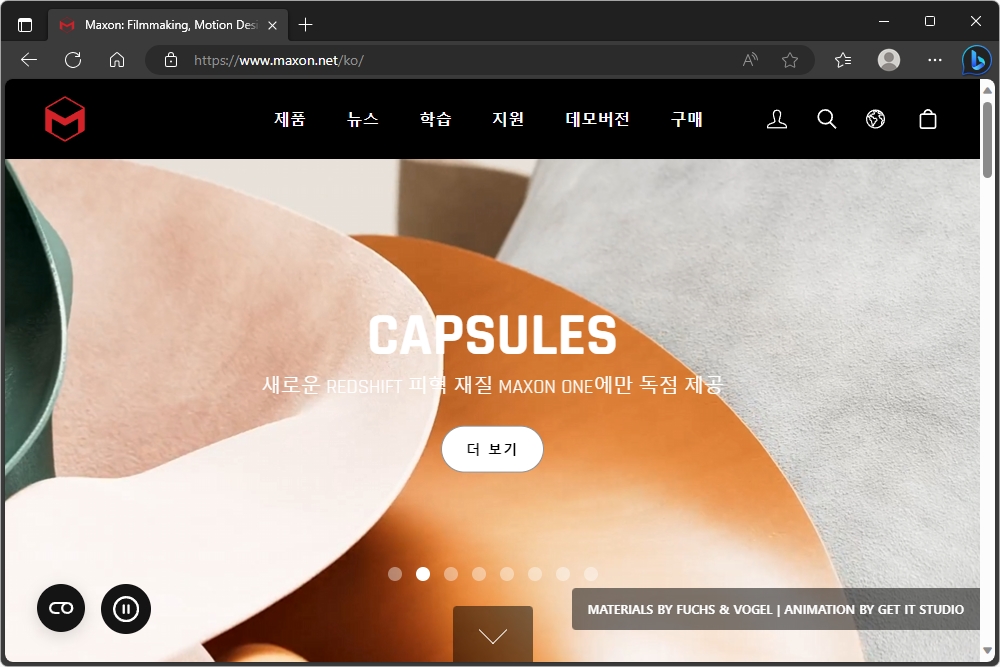This screenshot has width=1000, height=667.
Task: Open the site search magnifier icon
Action: pyautogui.click(x=827, y=119)
